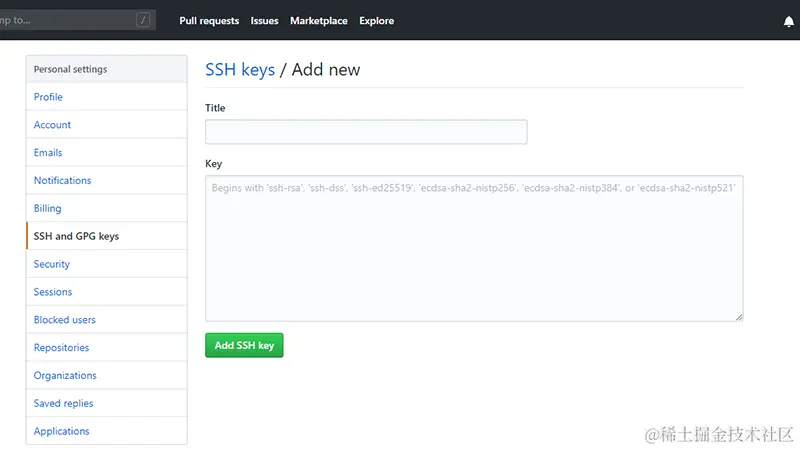Open Sessions settings
This screenshot has height=450, width=800.
pos(107,292)
